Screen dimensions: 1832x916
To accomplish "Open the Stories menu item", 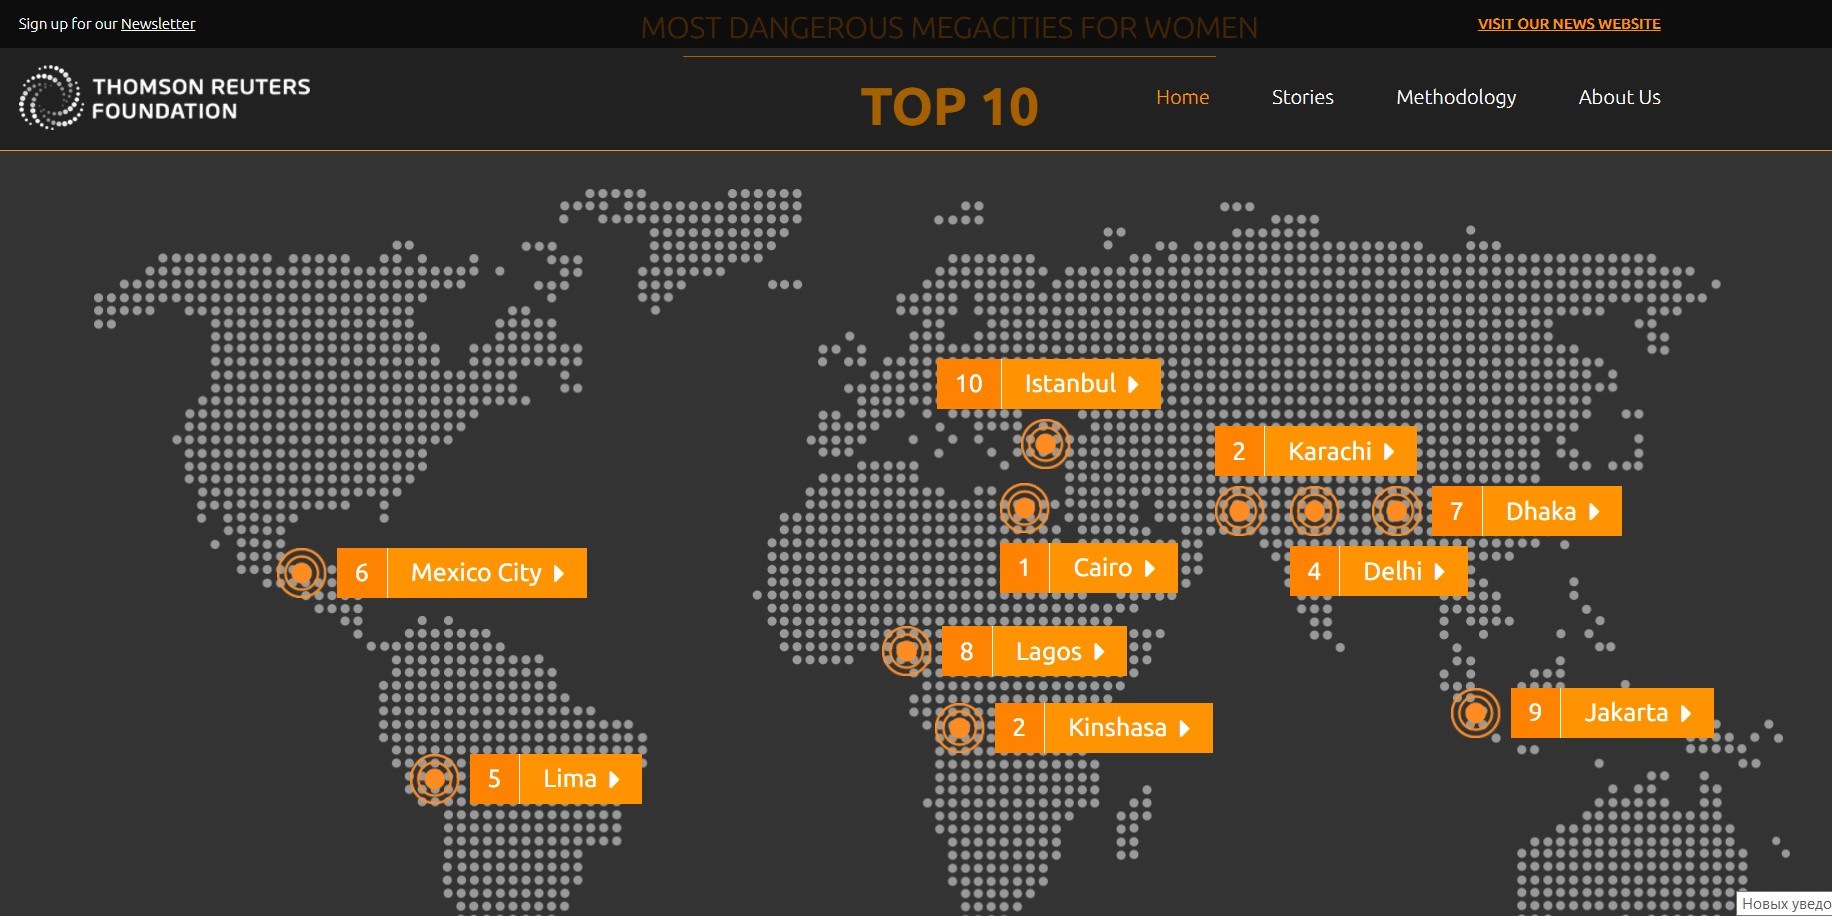I will 1302,97.
